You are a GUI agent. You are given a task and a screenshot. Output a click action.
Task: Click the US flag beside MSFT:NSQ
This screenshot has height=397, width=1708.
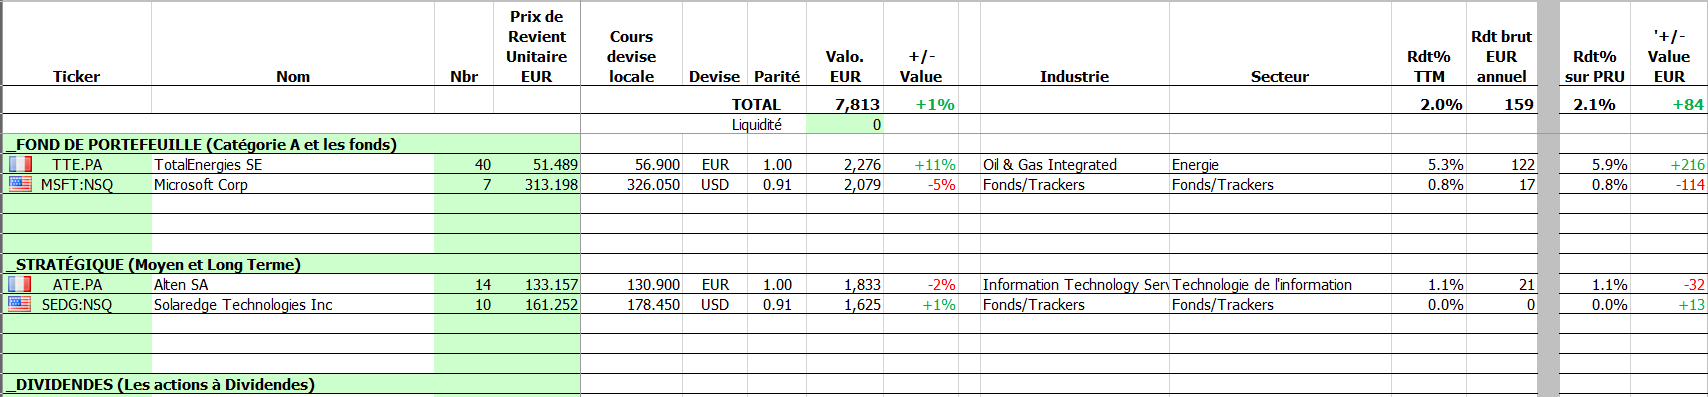pos(20,184)
